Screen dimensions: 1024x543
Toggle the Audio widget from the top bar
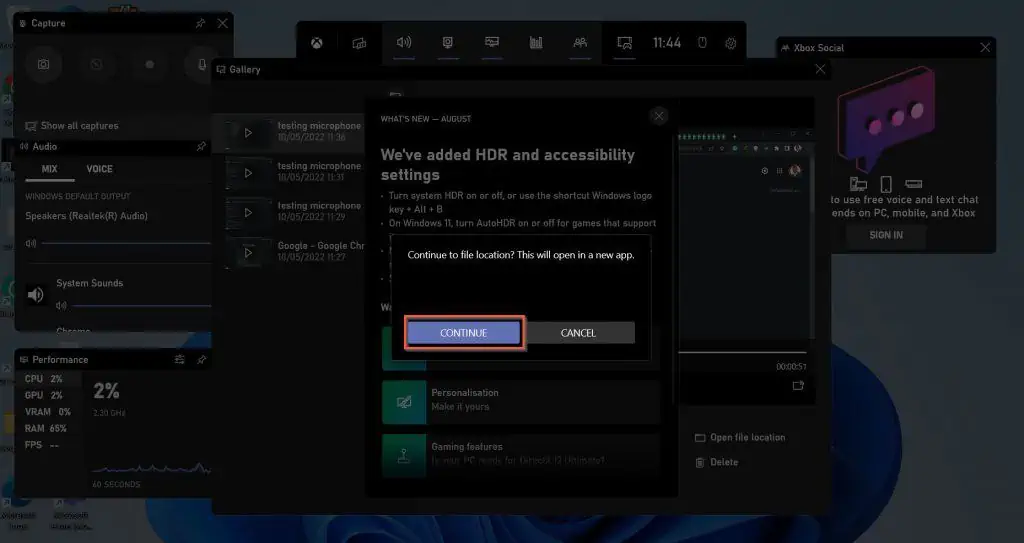(x=404, y=43)
